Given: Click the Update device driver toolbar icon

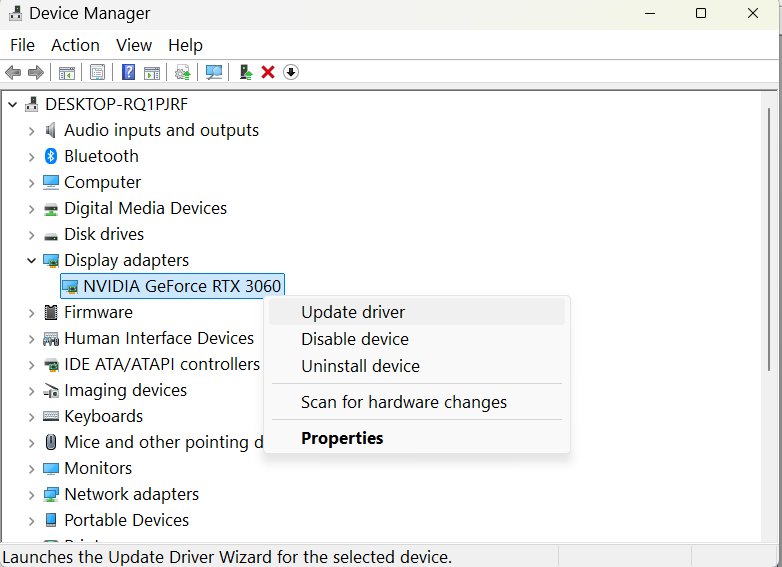Looking at the screenshot, I should [x=245, y=72].
